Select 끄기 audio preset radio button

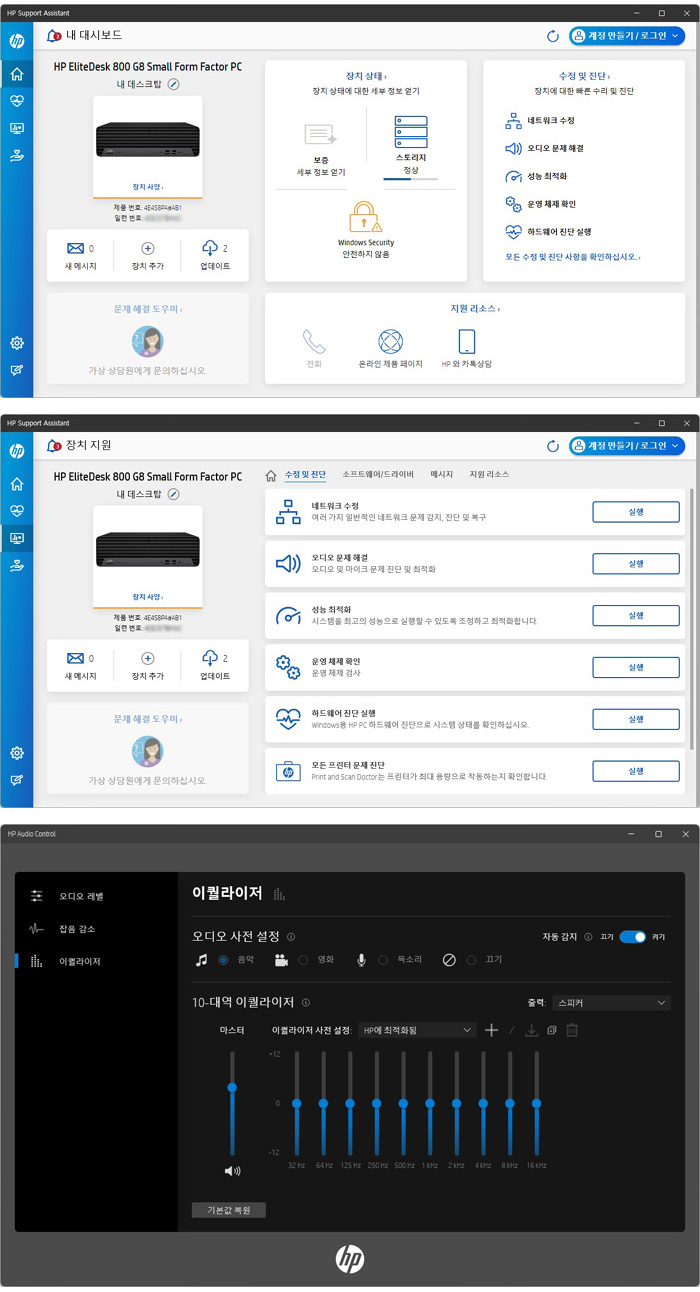(471, 960)
